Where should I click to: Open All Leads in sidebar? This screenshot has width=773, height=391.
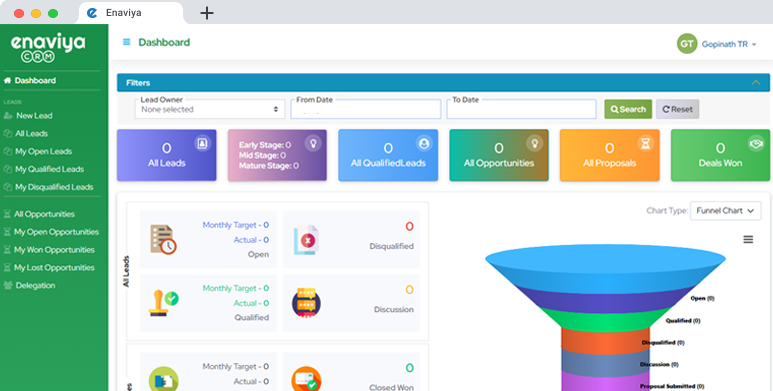point(26,134)
